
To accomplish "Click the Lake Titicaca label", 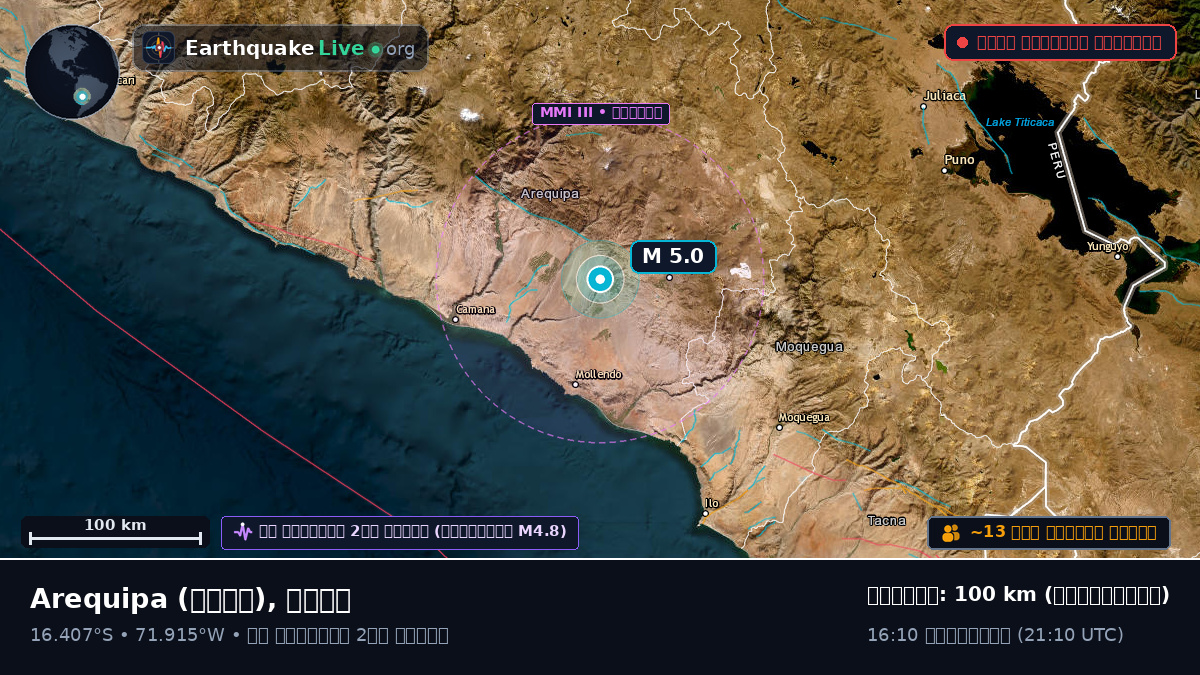I will [x=1020, y=122].
